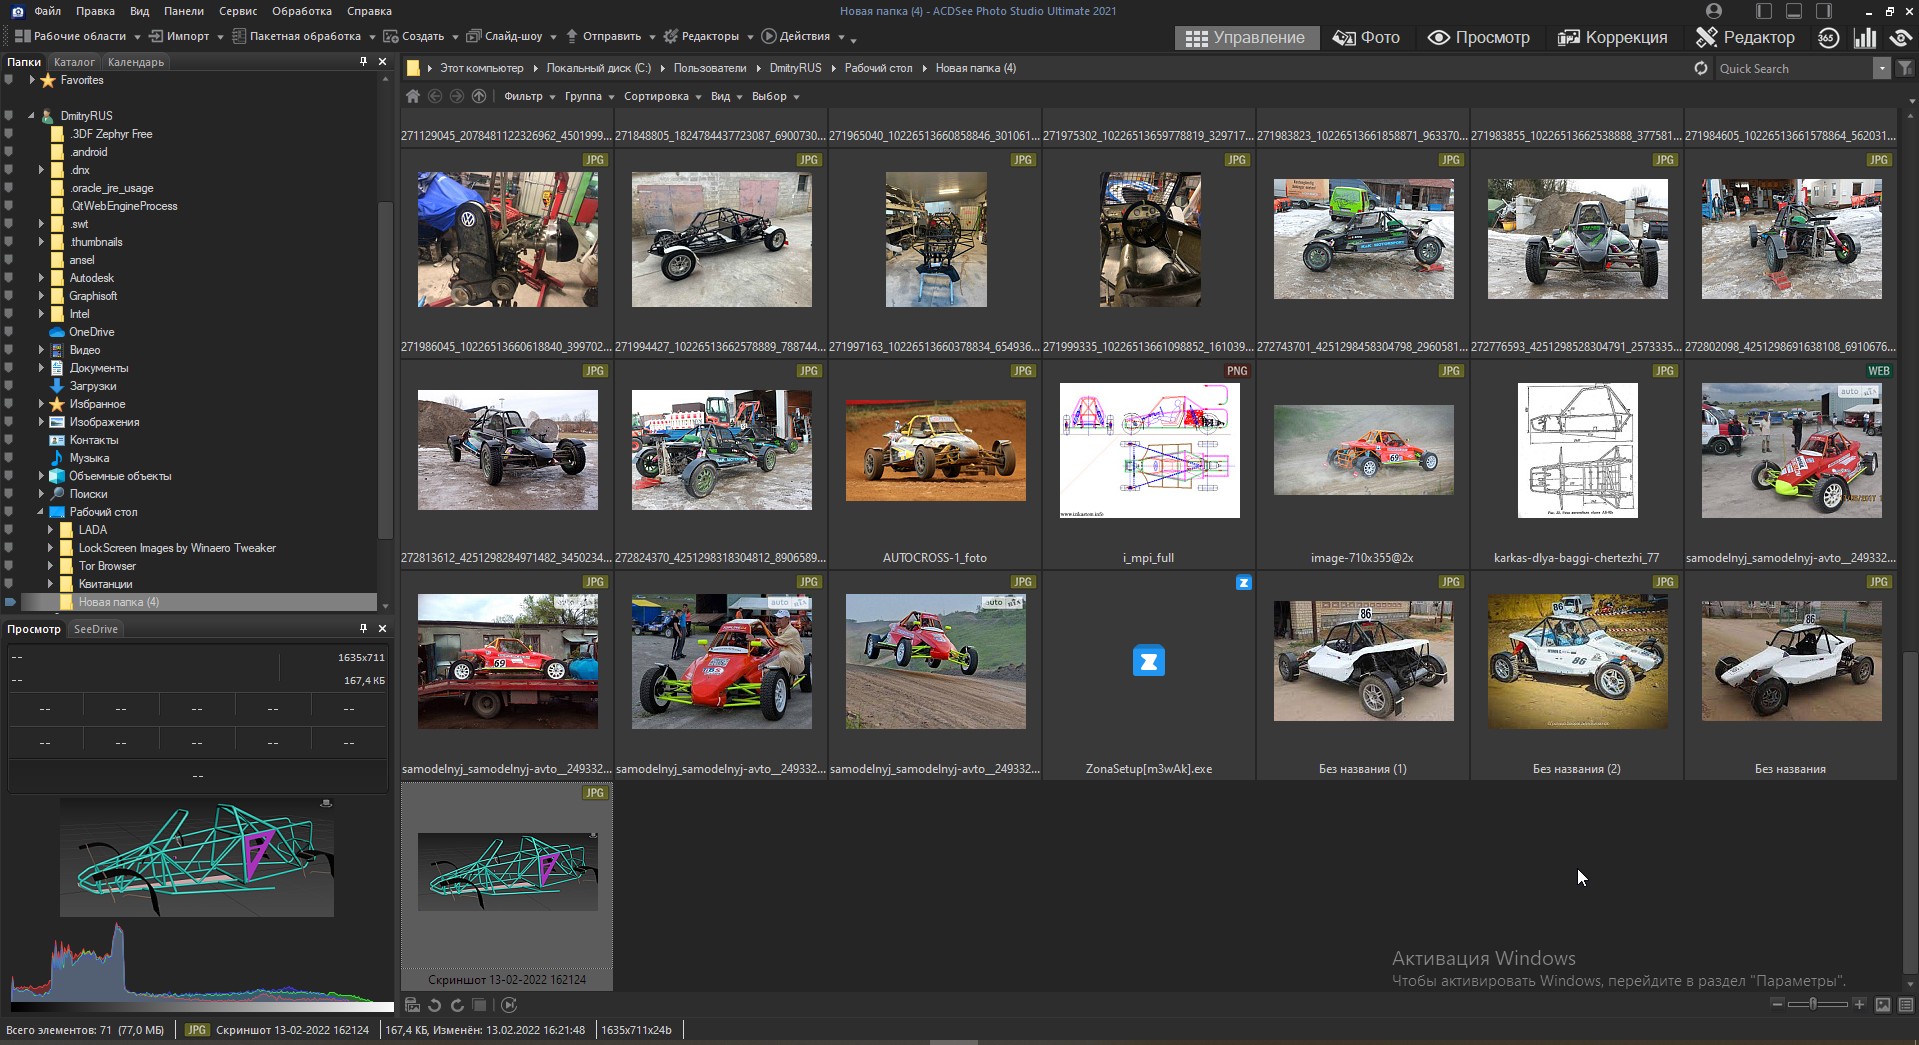Image resolution: width=1919 pixels, height=1045 pixels.
Task: Switch to Редактор mode
Action: coord(1745,38)
